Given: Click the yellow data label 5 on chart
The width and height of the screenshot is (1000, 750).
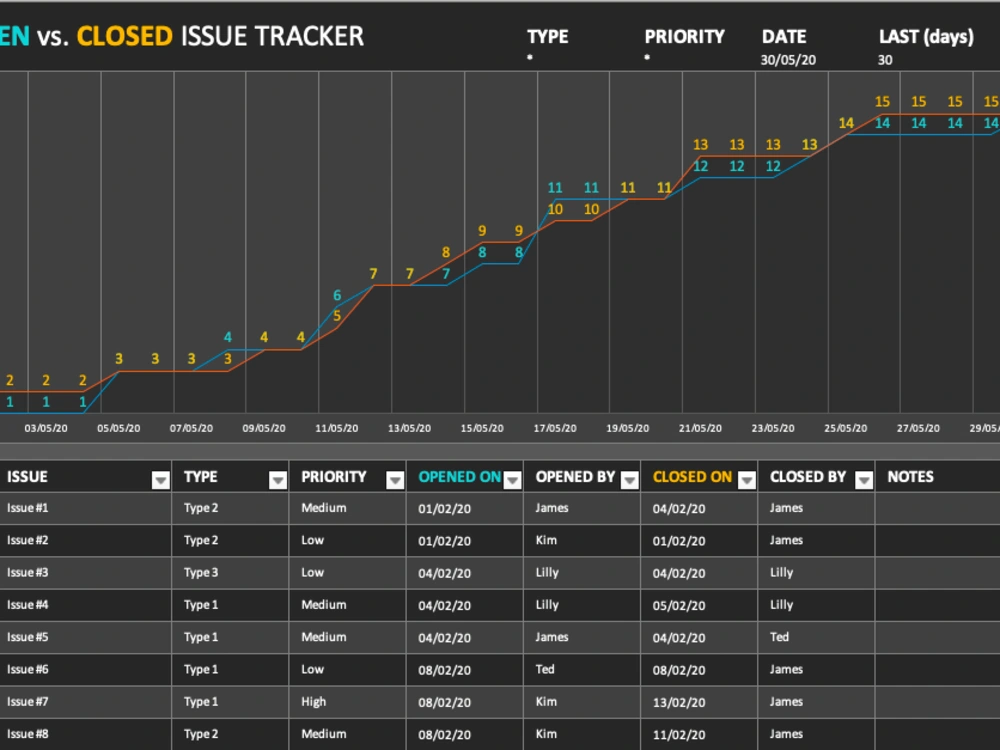Looking at the screenshot, I should tap(337, 316).
